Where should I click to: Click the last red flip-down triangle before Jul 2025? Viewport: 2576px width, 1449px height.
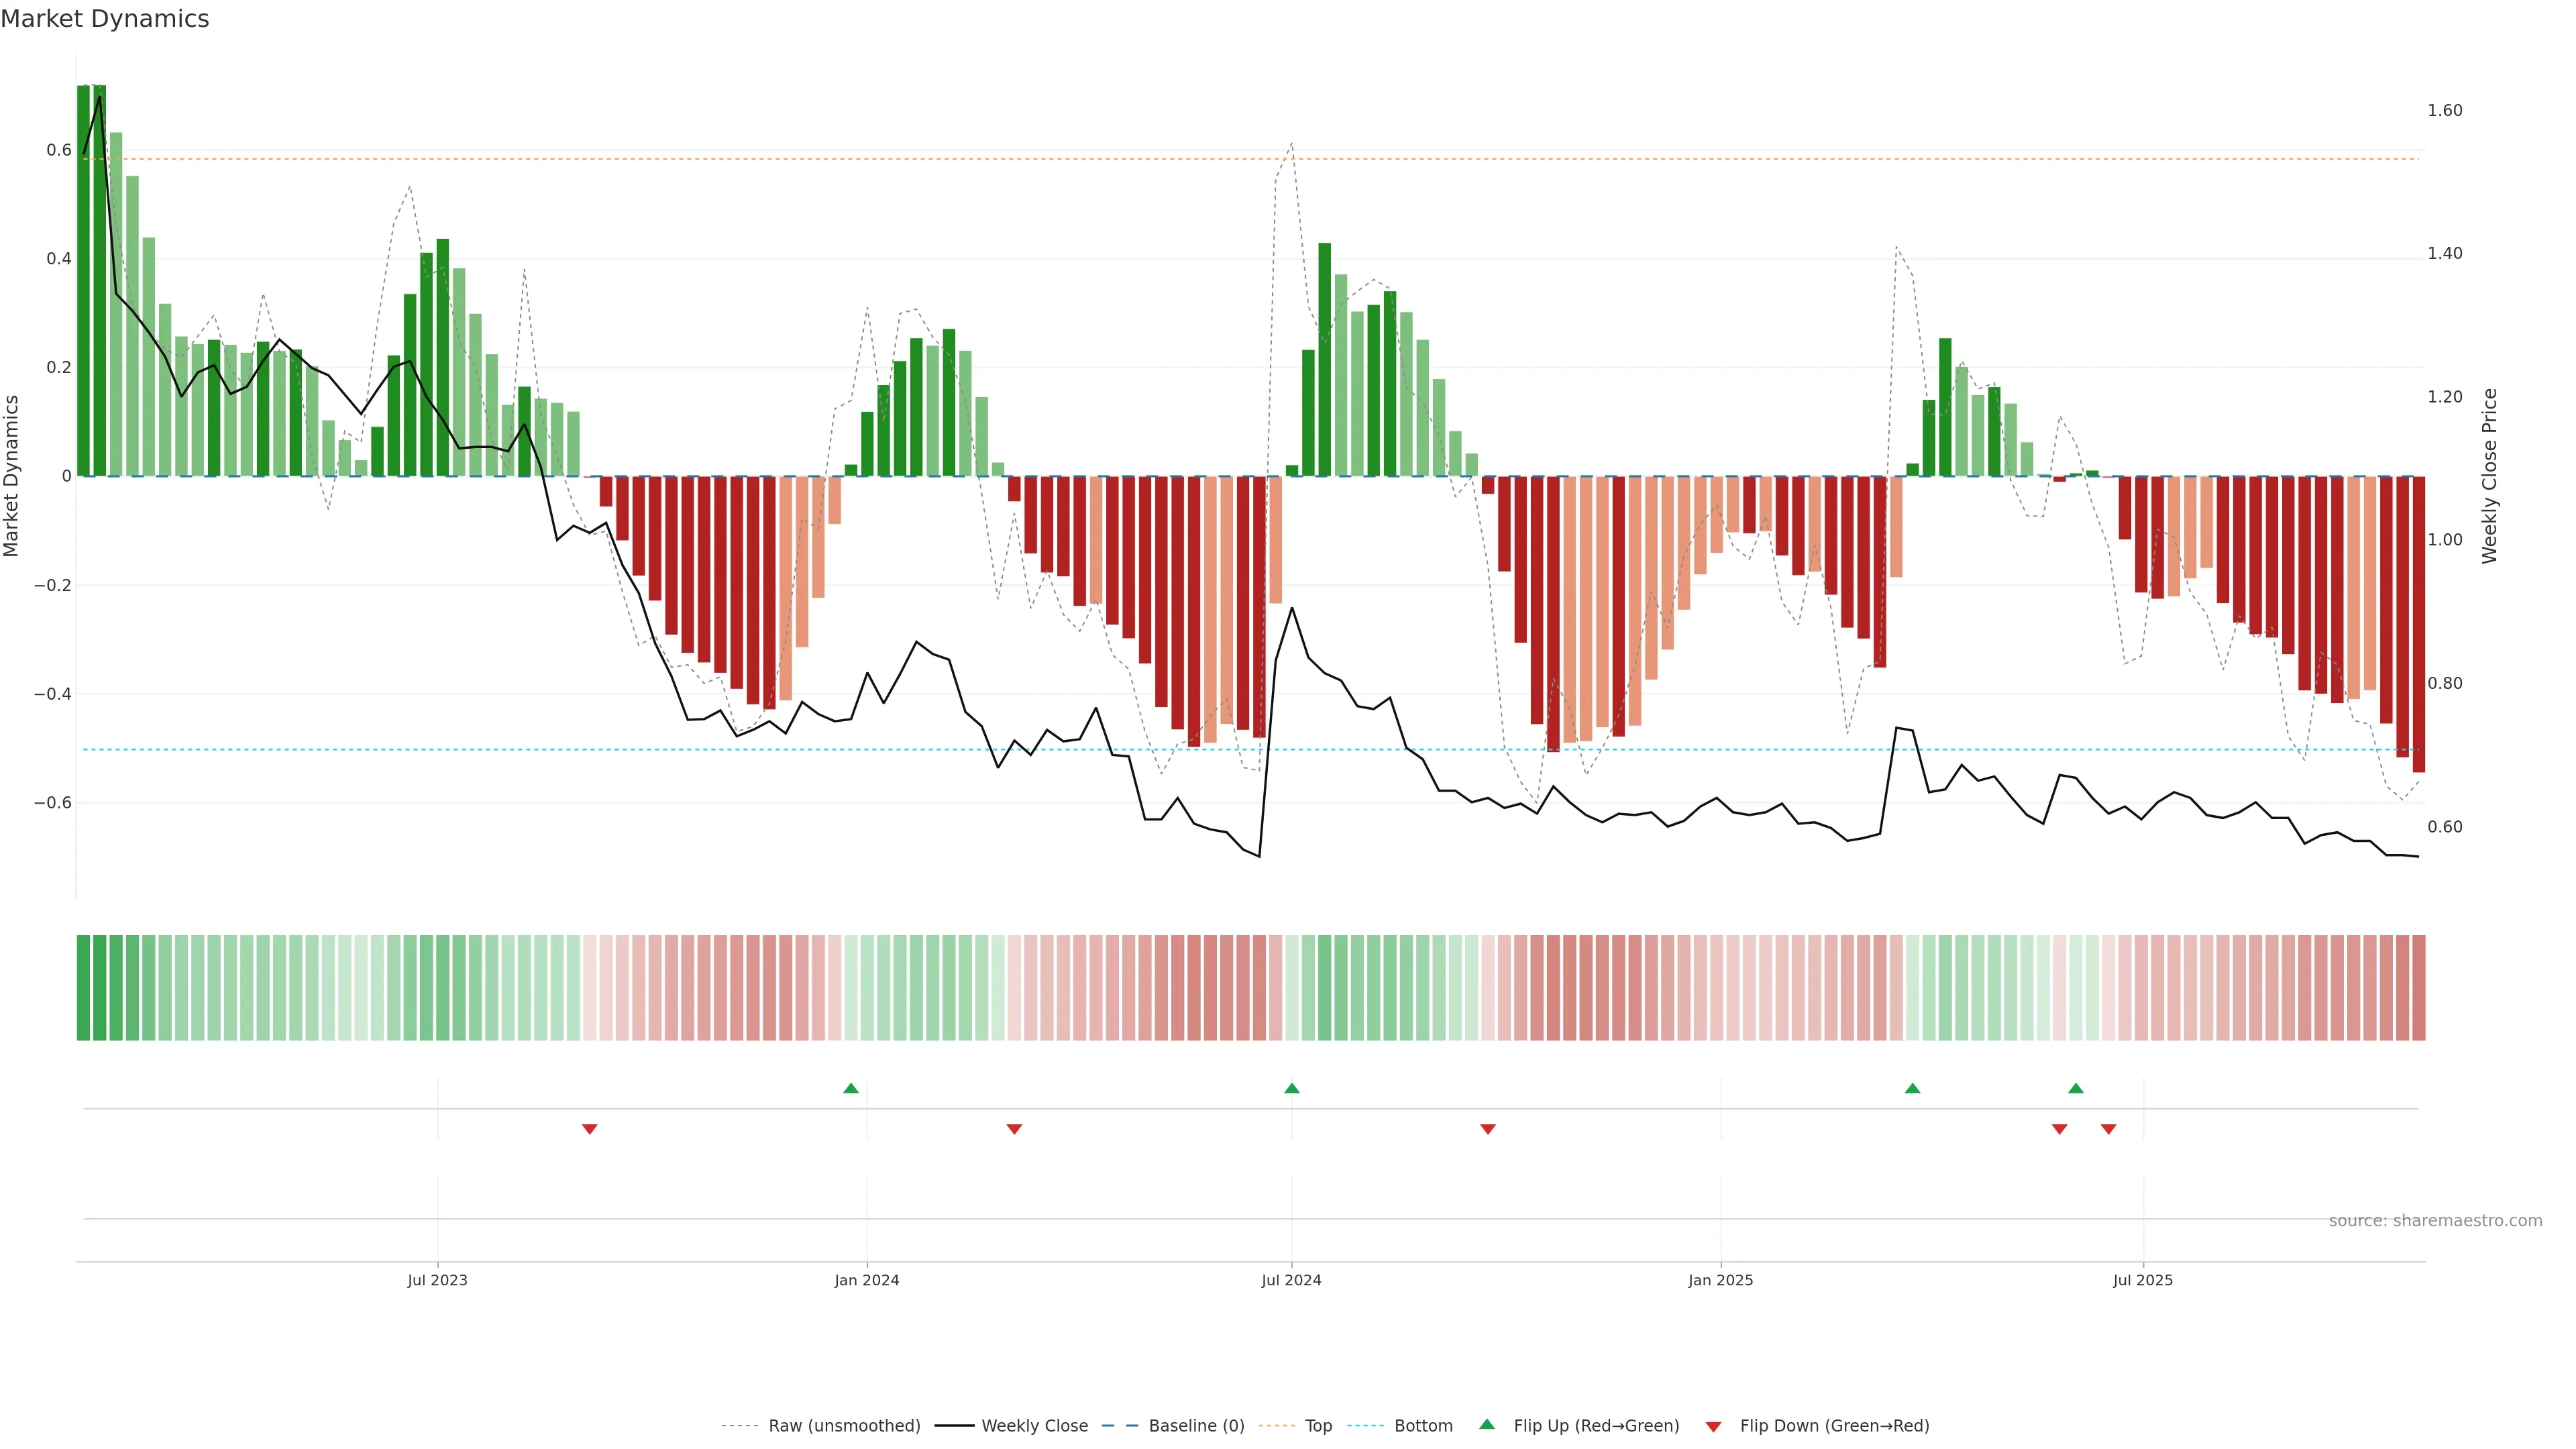coord(2109,1129)
